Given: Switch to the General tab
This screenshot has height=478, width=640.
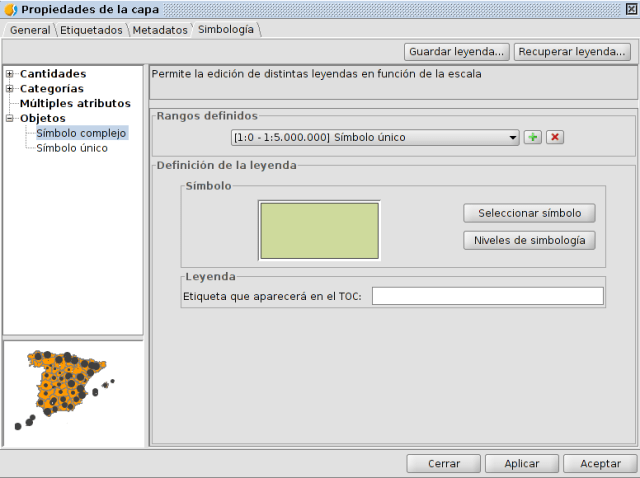Looking at the screenshot, I should point(30,30).
